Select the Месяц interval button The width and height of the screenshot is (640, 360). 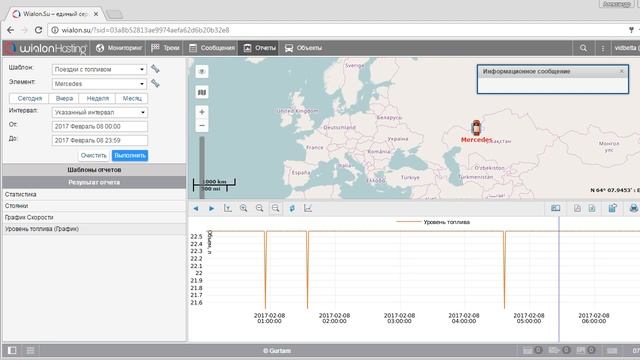coord(132,98)
